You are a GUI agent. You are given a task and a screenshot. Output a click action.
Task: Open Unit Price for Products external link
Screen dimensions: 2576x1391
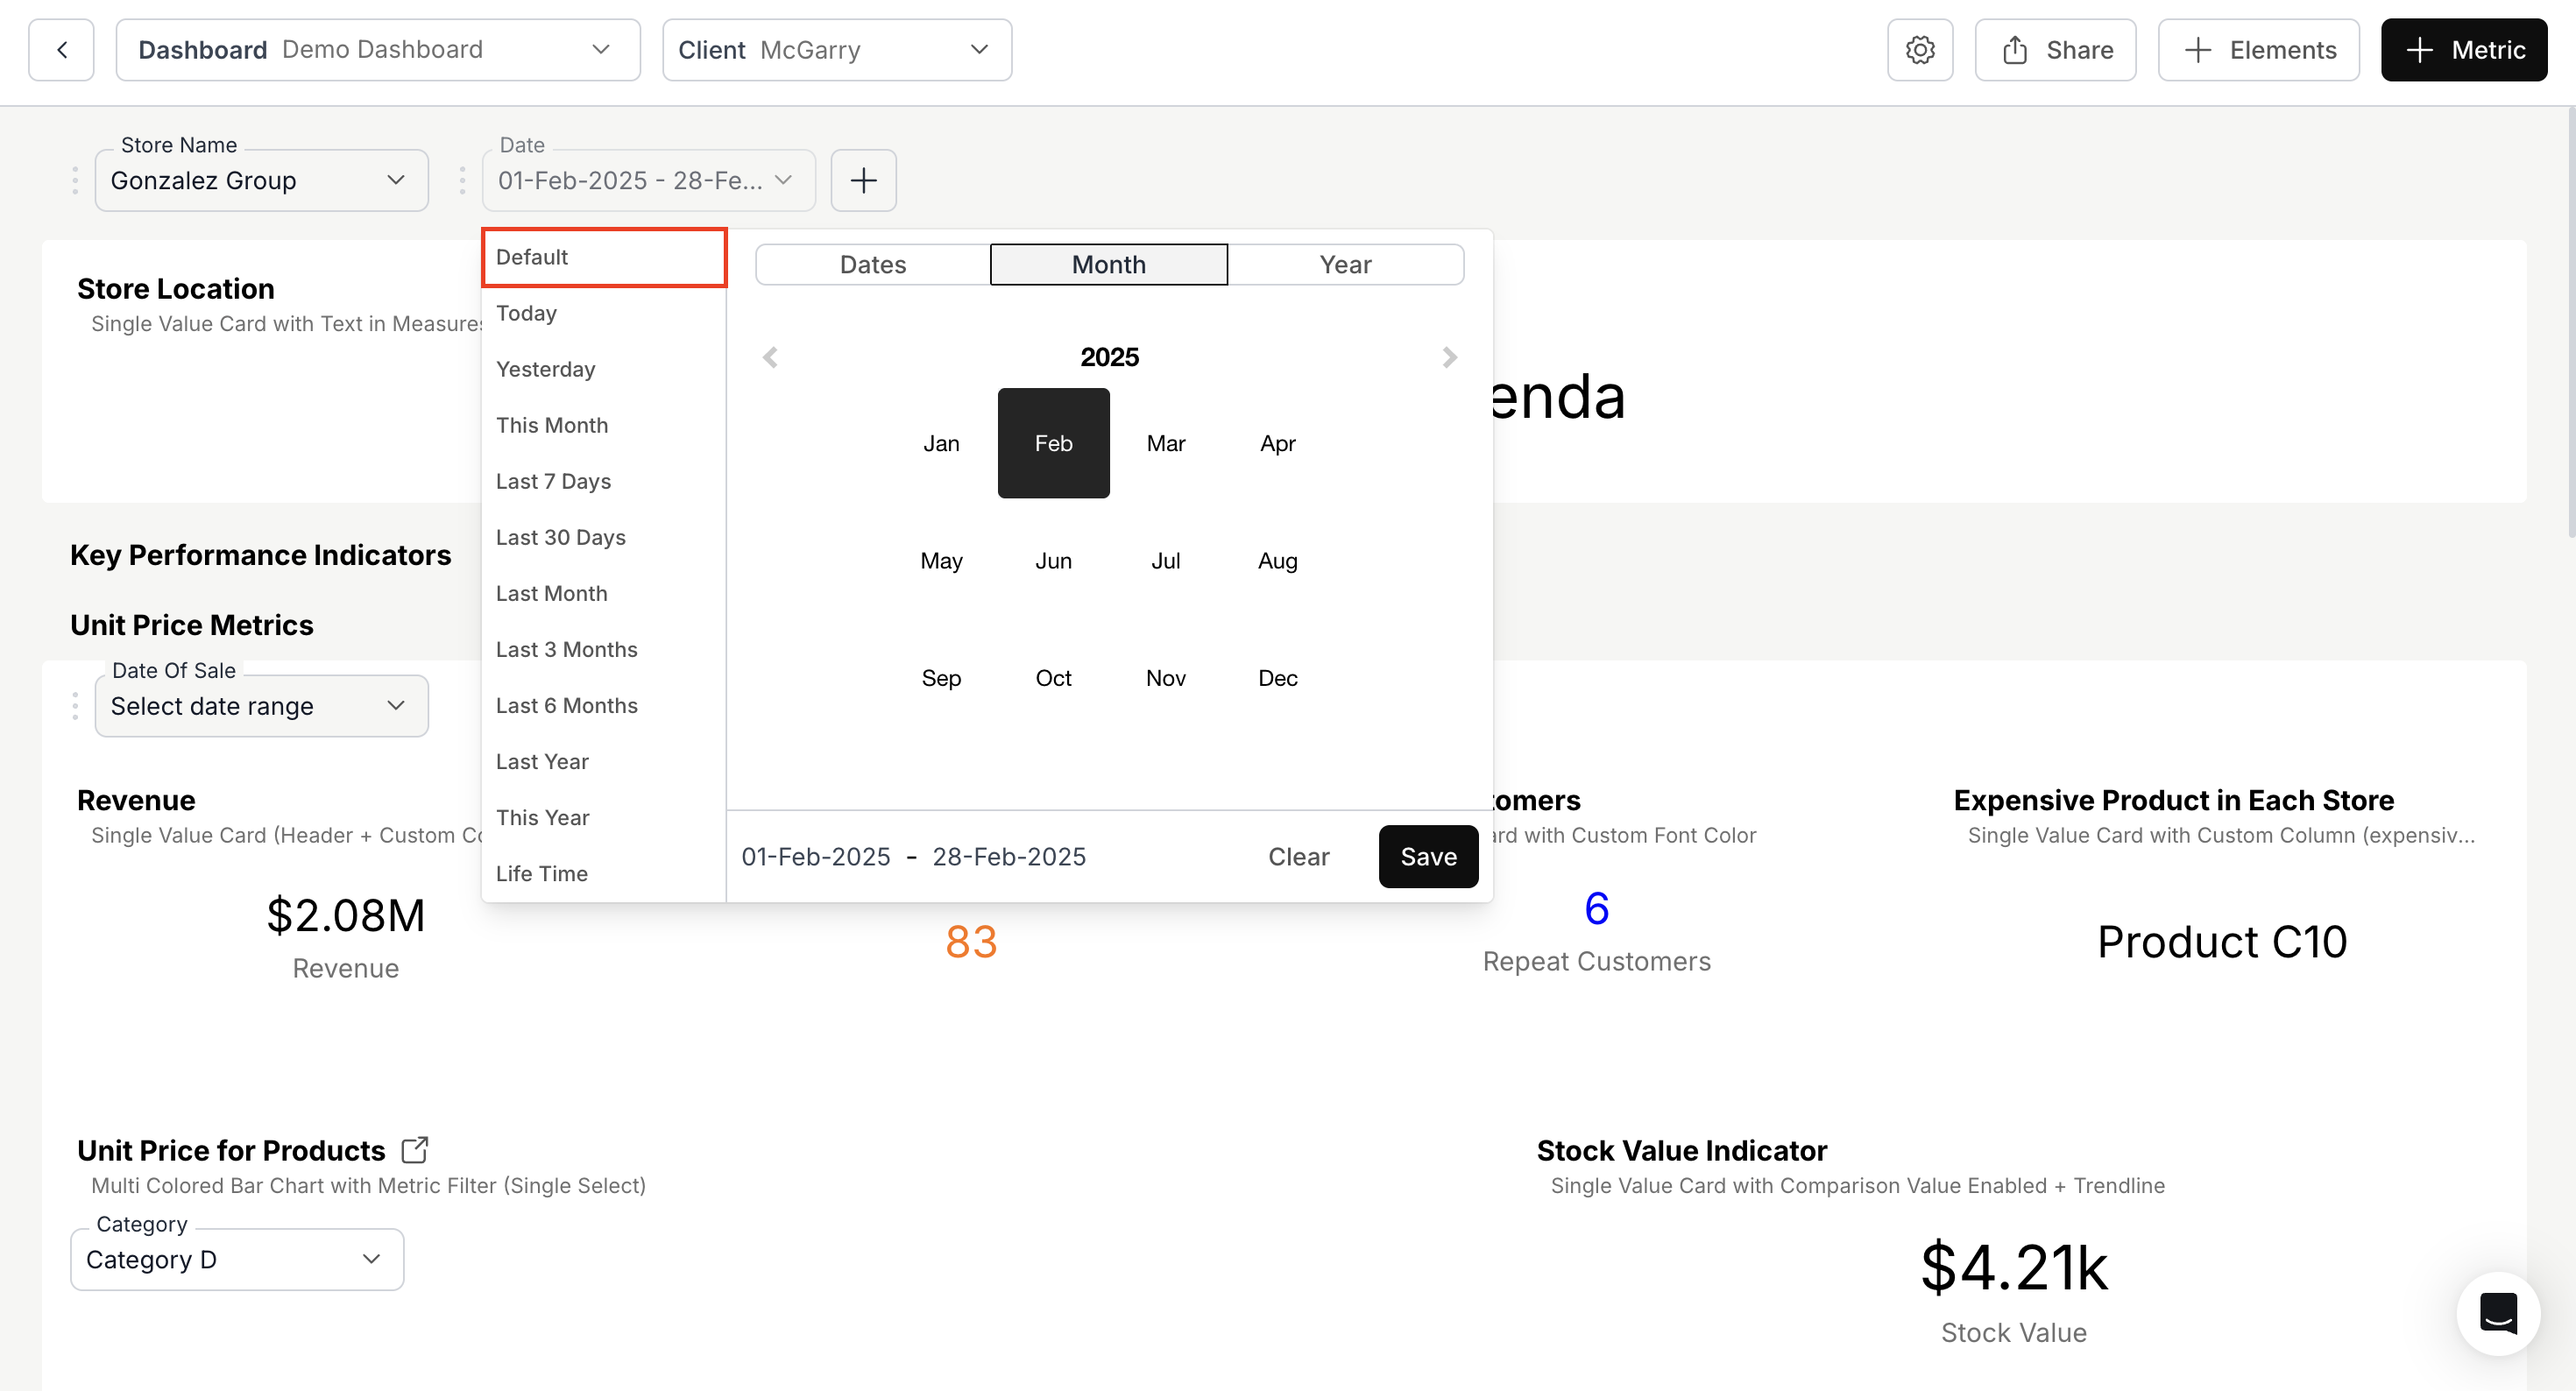414,1149
